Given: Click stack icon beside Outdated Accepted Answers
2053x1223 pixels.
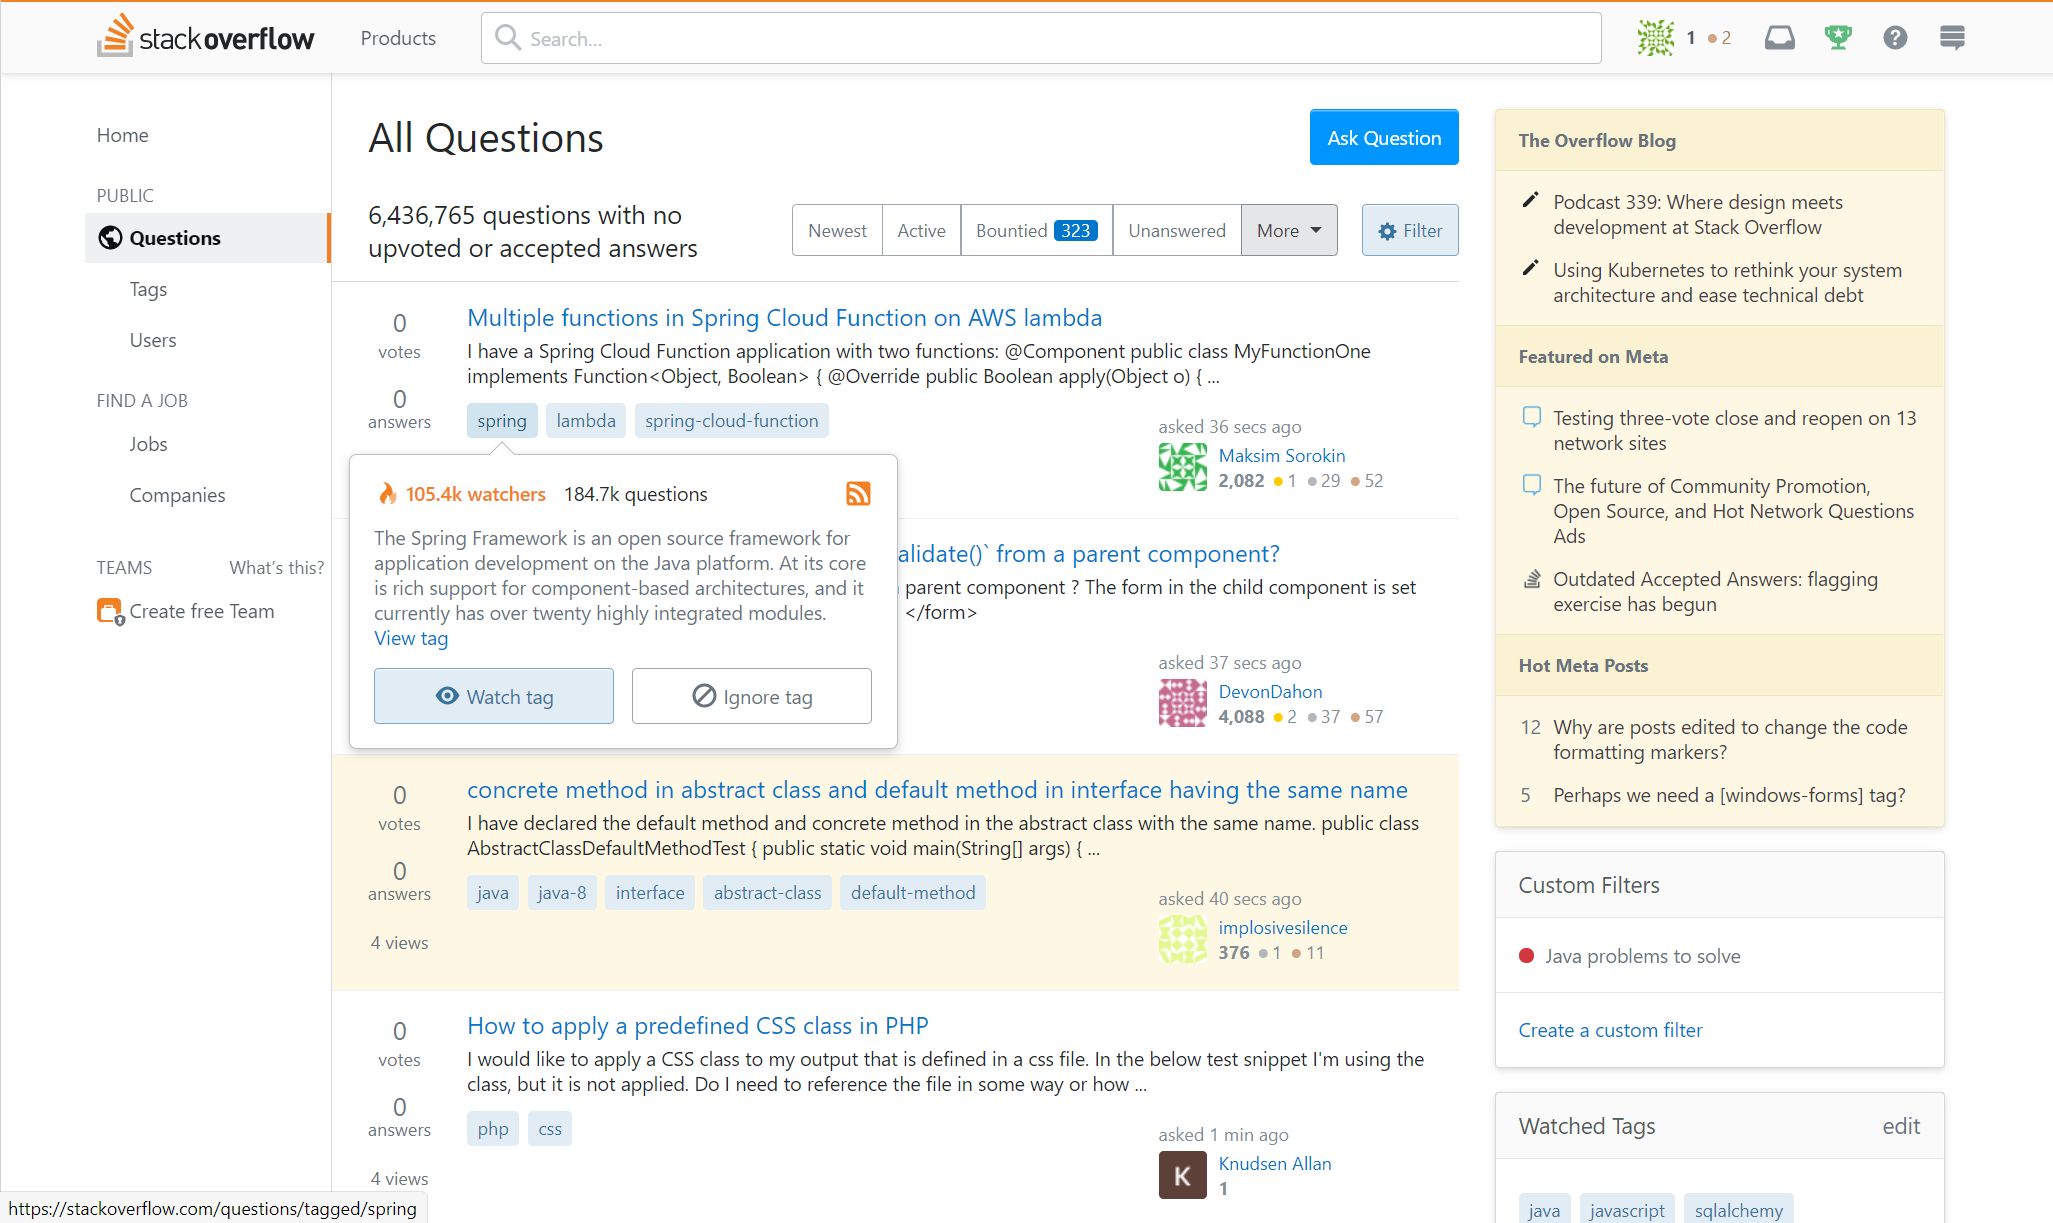Looking at the screenshot, I should (1531, 579).
